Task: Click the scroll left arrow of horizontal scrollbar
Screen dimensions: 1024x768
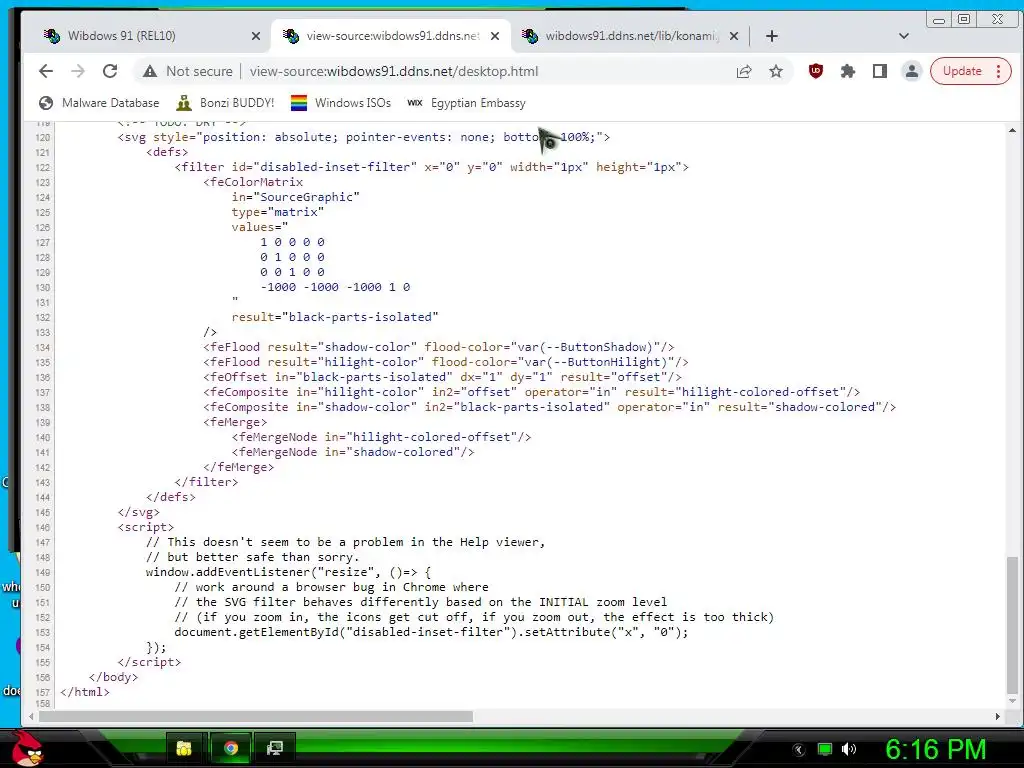Action: click(x=30, y=716)
